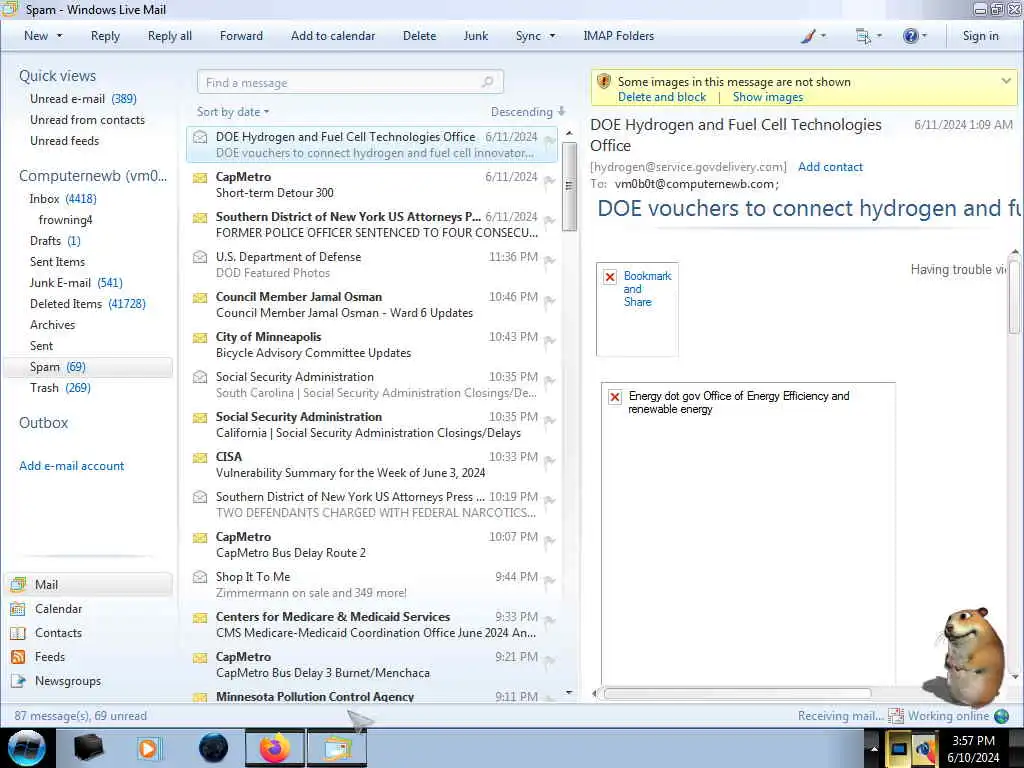Click Junk in the toolbar
Image resolution: width=1024 pixels, height=768 pixels.
pyautogui.click(x=475, y=36)
